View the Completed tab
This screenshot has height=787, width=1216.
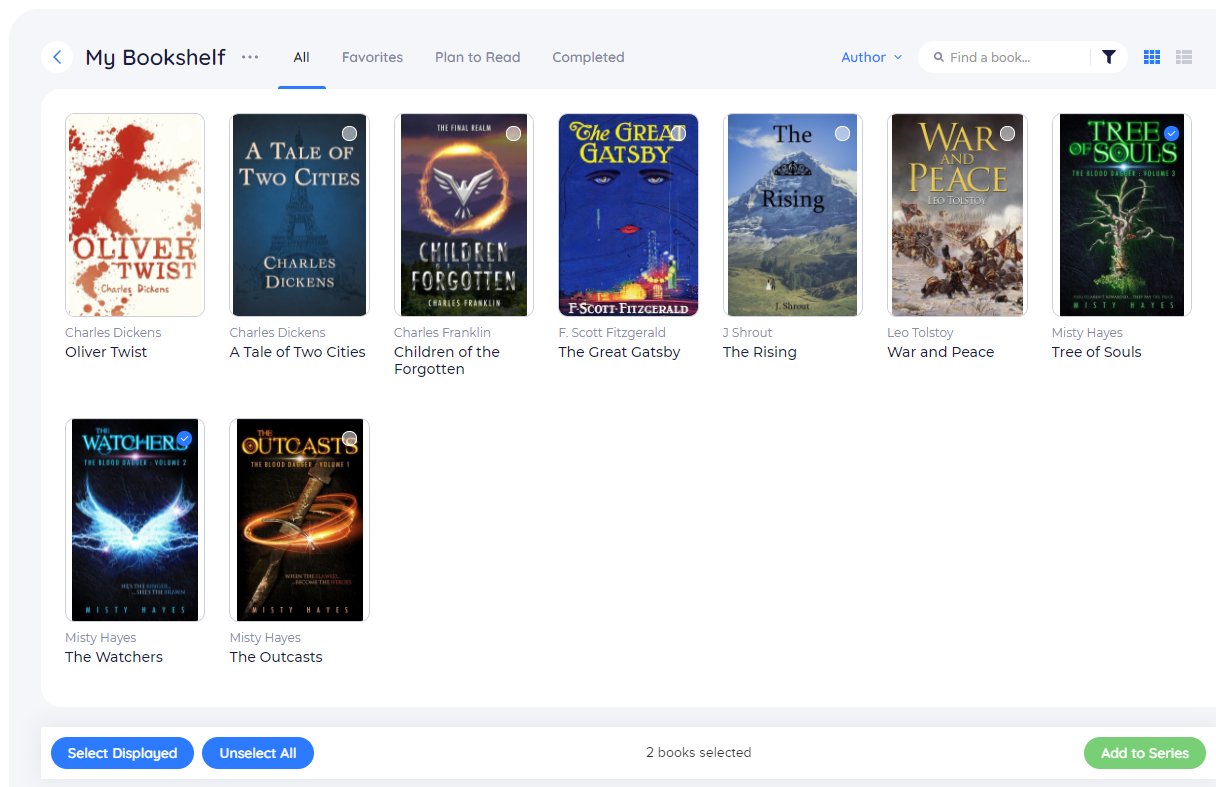pos(588,57)
